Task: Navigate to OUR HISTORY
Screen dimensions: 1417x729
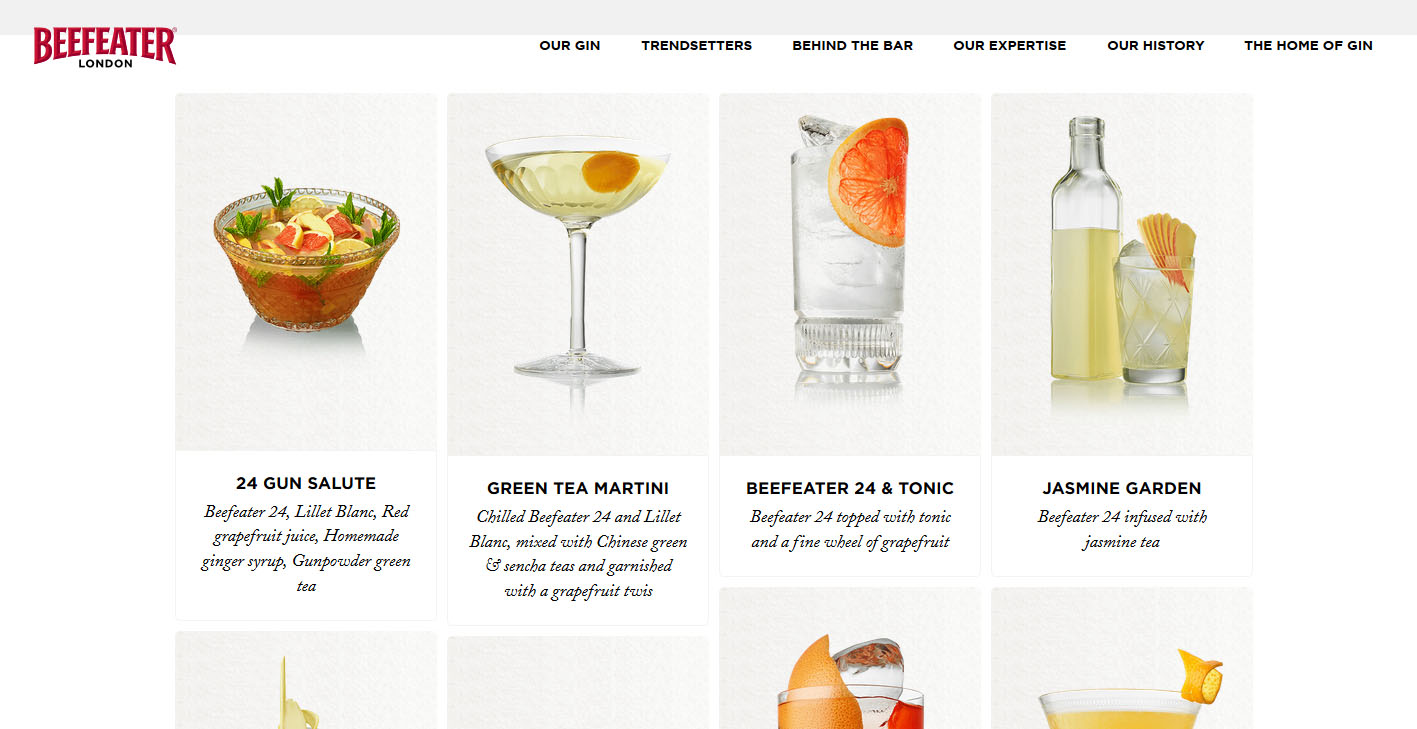Action: pos(1156,45)
